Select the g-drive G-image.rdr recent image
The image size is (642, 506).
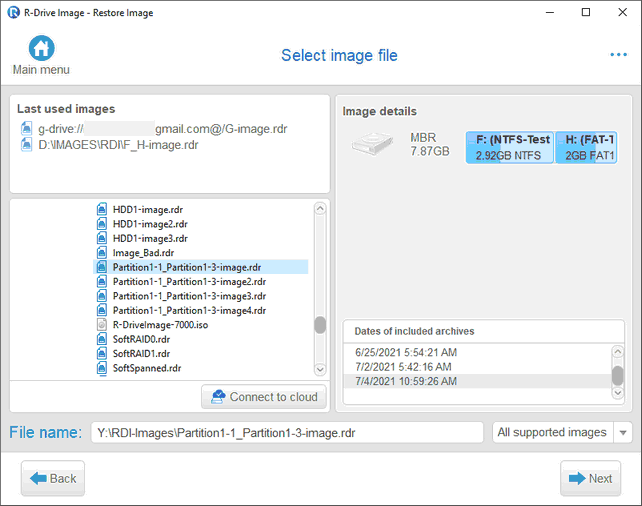tap(163, 129)
